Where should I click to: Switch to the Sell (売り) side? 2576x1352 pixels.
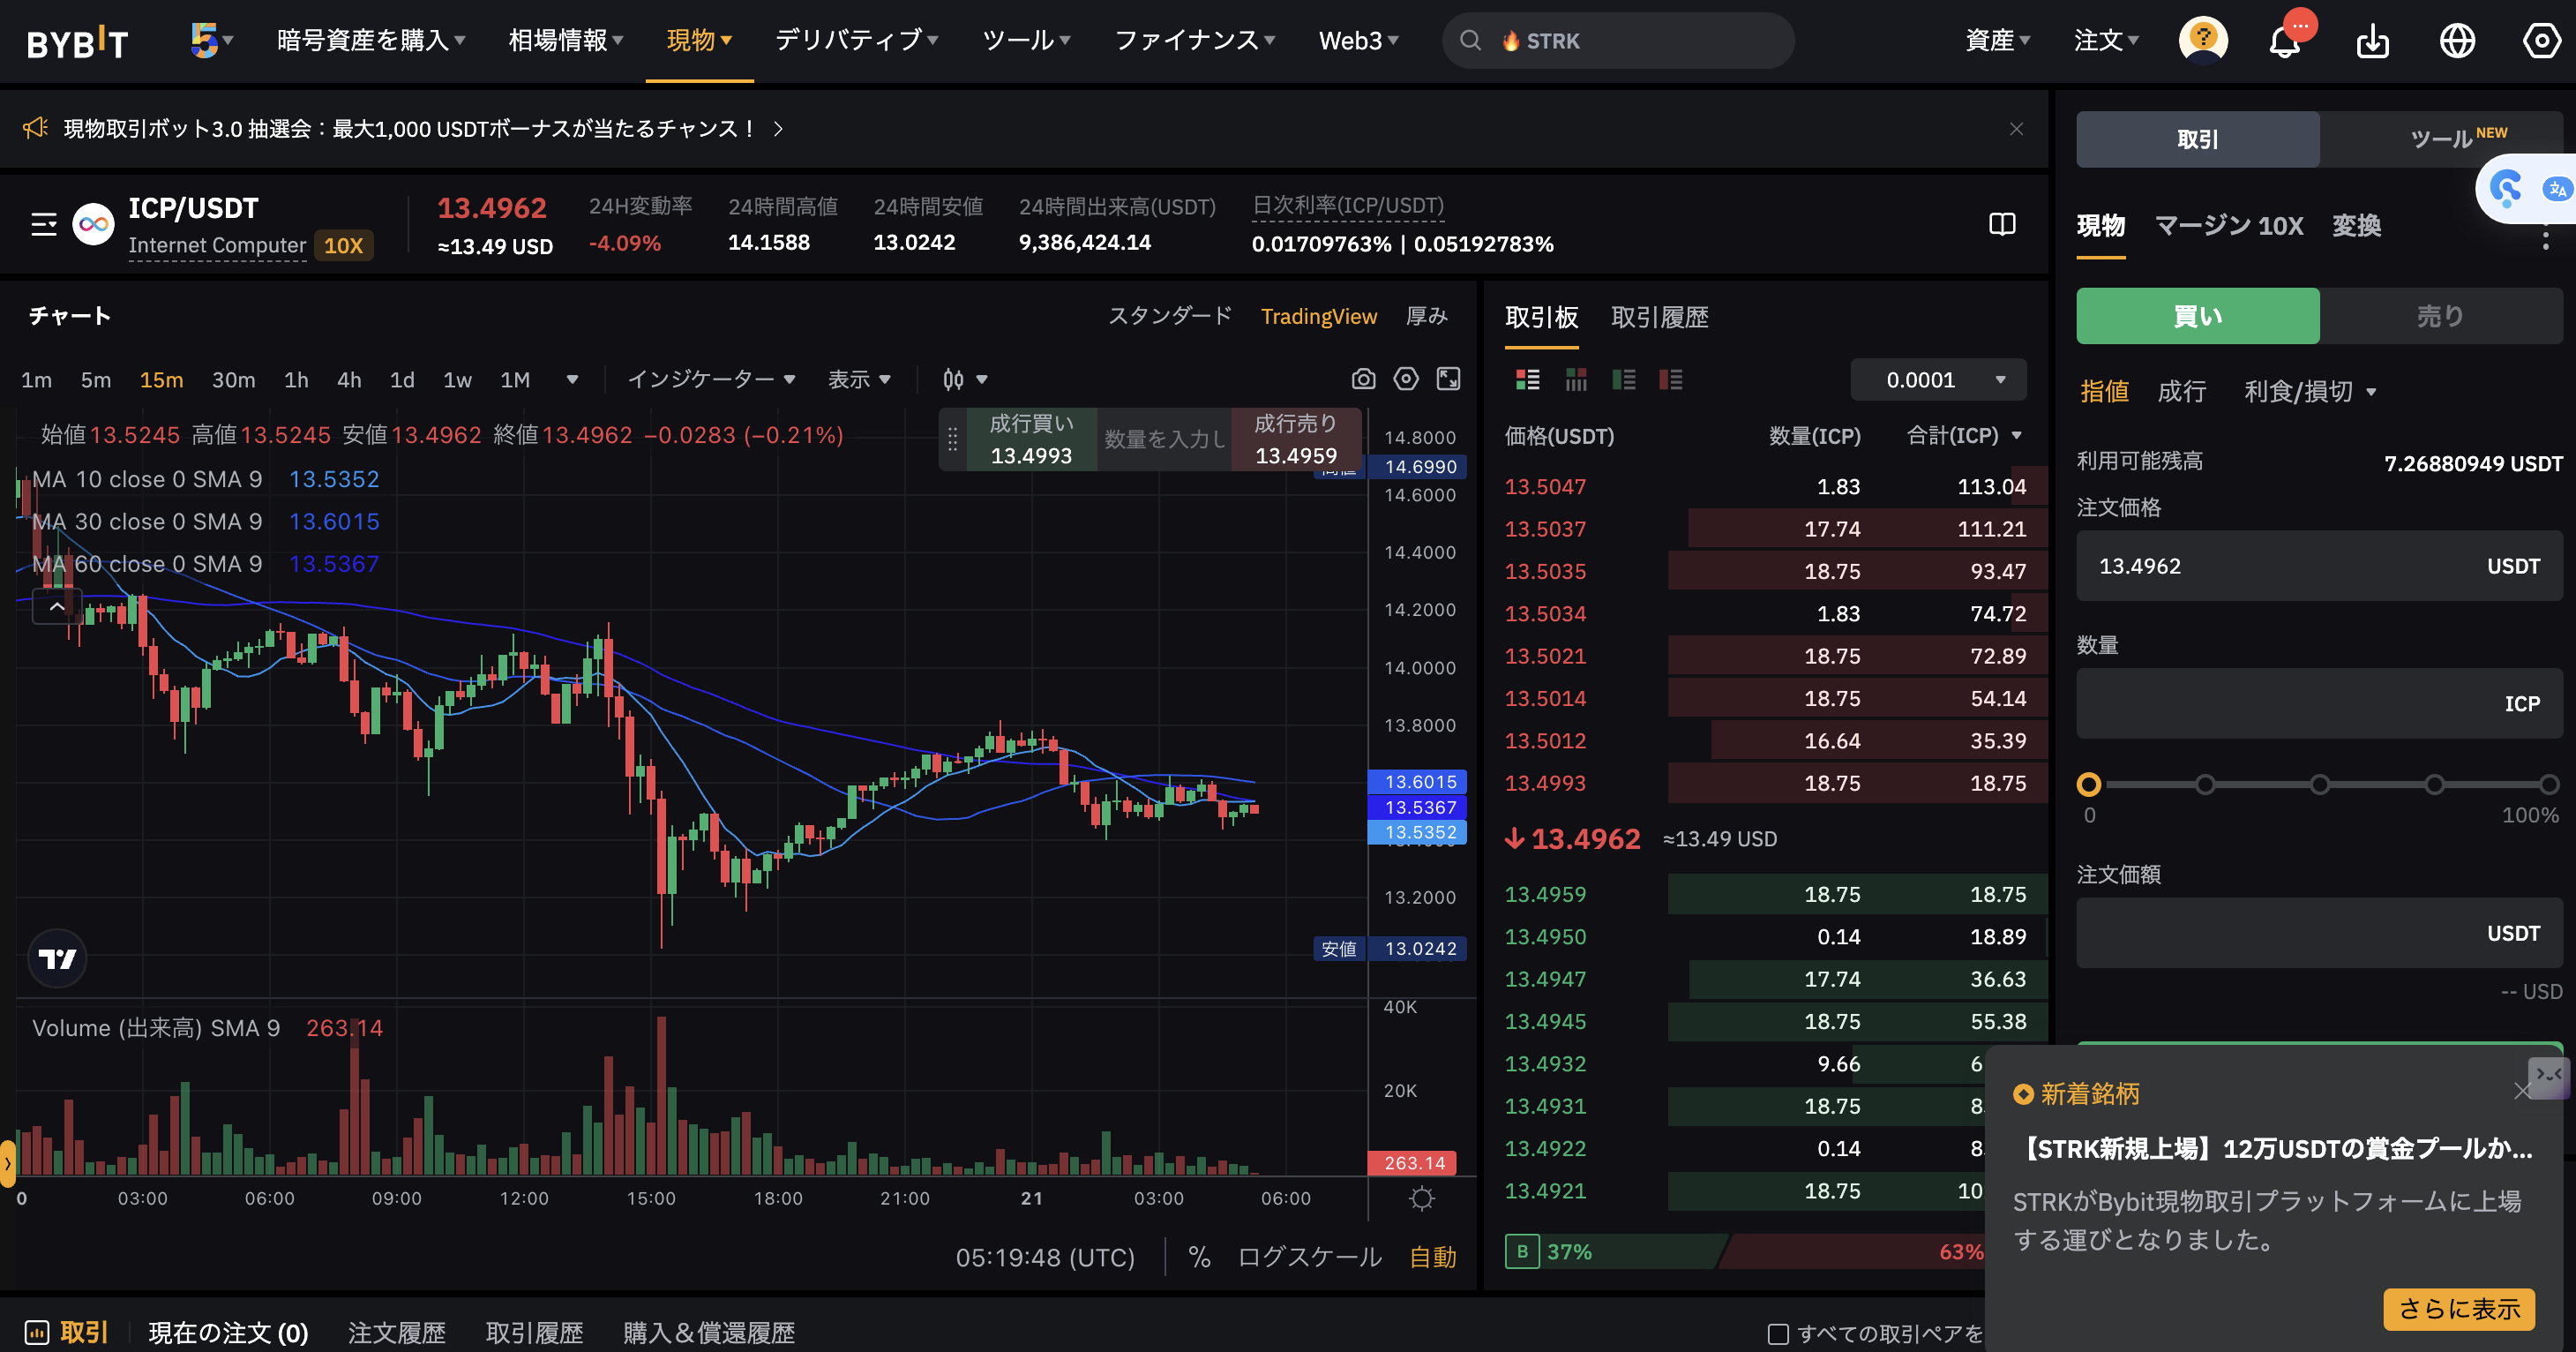[x=2440, y=316]
